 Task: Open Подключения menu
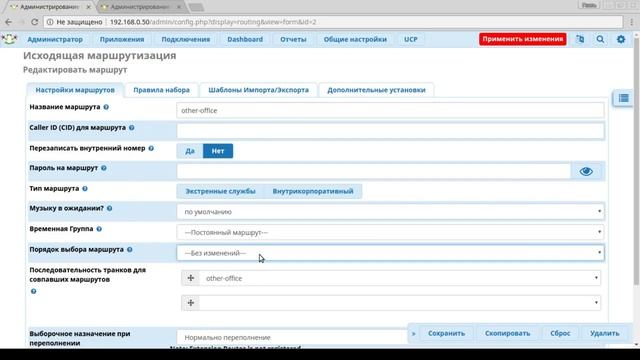(186, 39)
